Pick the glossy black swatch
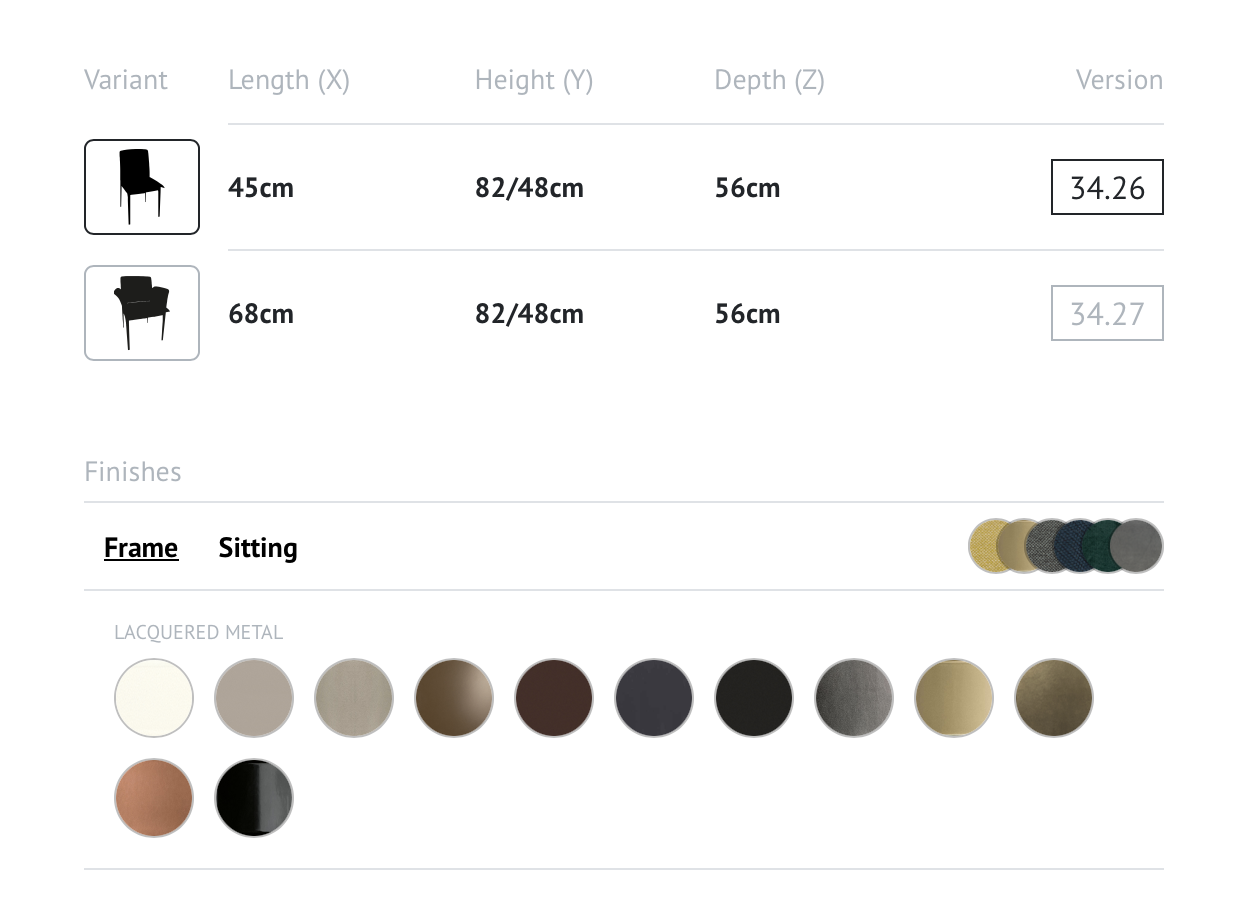Screen dimensions: 1254x906 (254, 798)
